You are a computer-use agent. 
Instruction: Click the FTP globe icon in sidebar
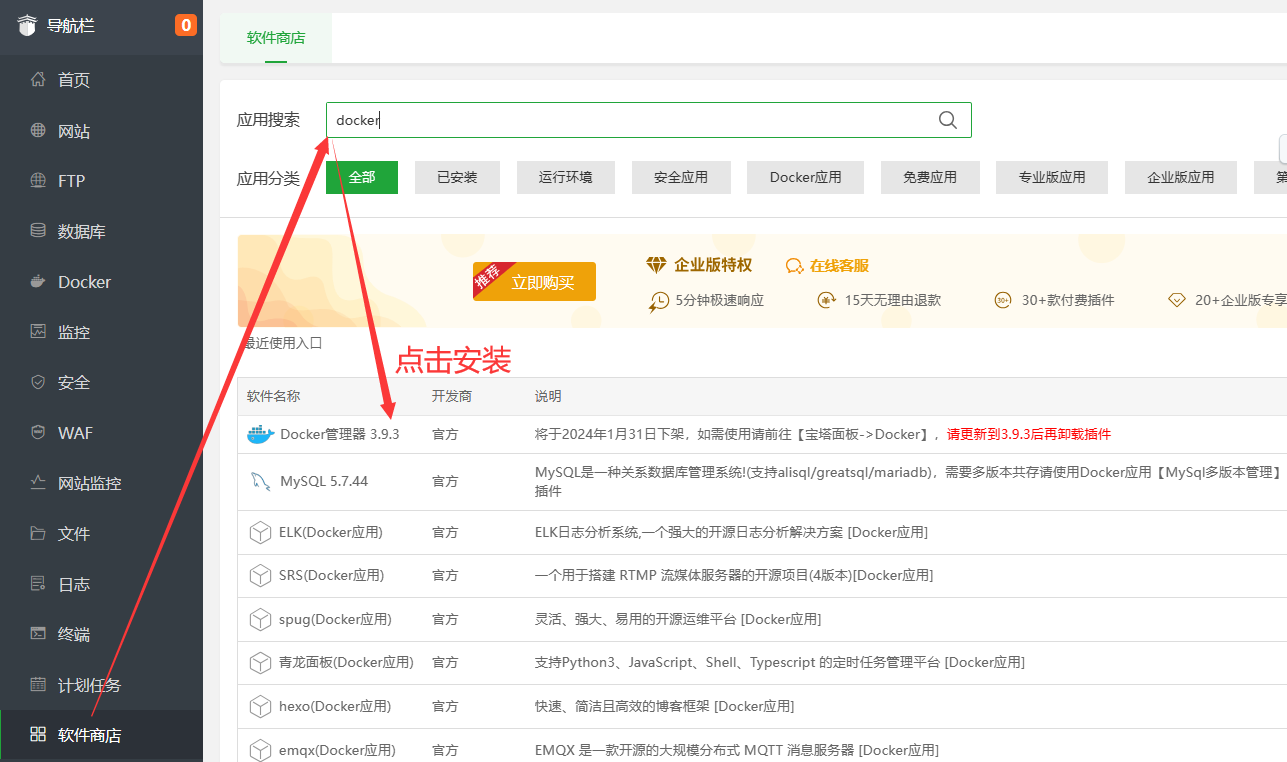(x=38, y=180)
